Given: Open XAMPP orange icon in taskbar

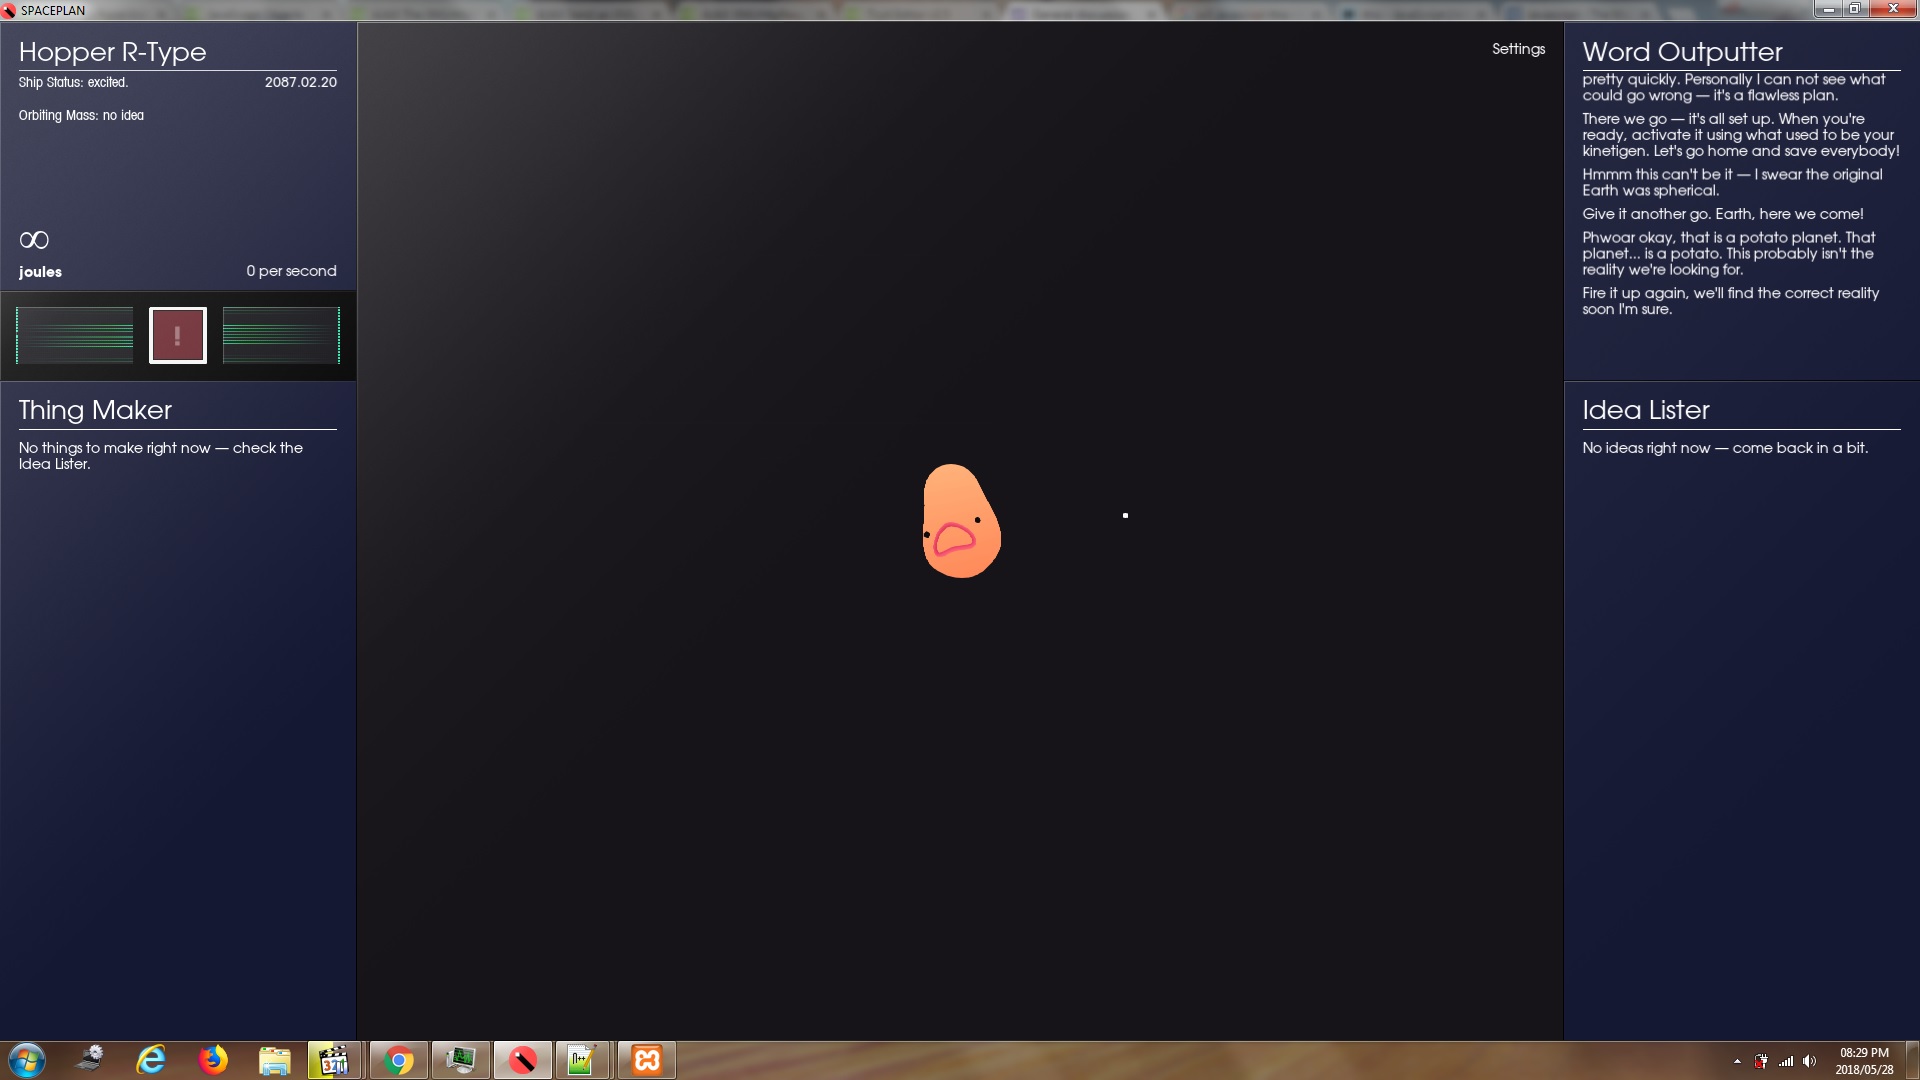Looking at the screenshot, I should coord(647,1060).
